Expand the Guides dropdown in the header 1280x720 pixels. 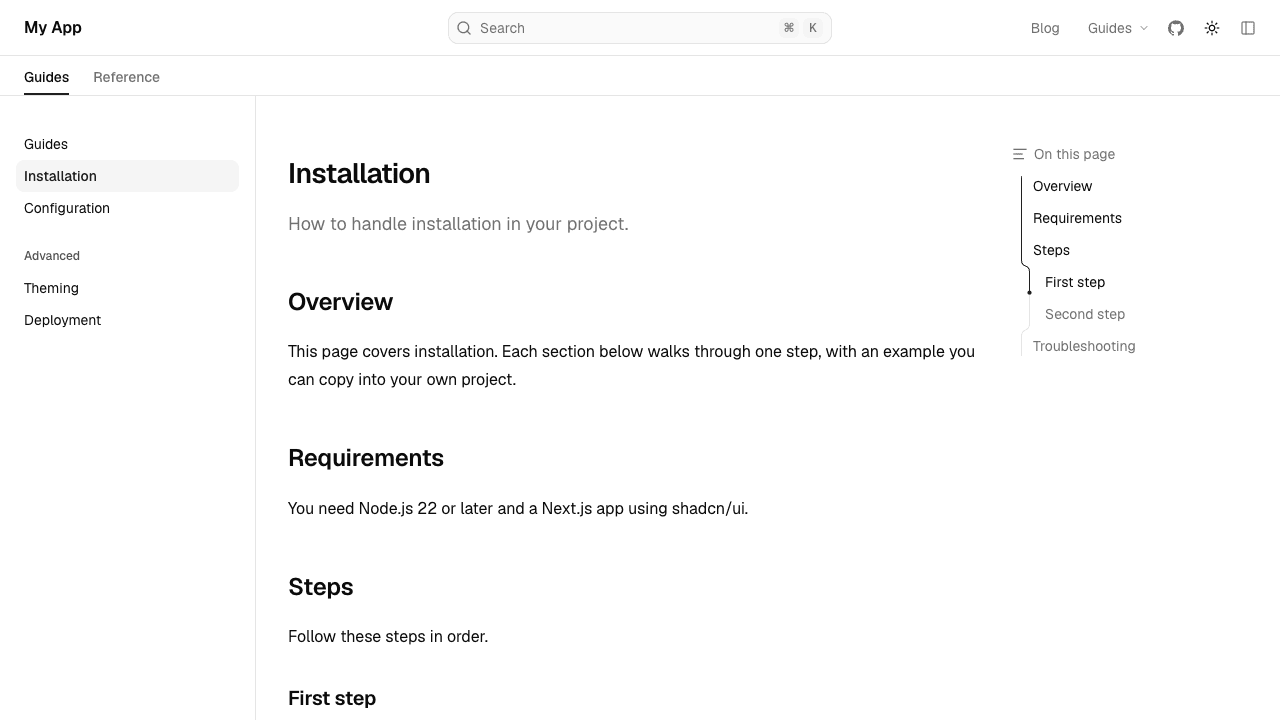tap(1118, 28)
